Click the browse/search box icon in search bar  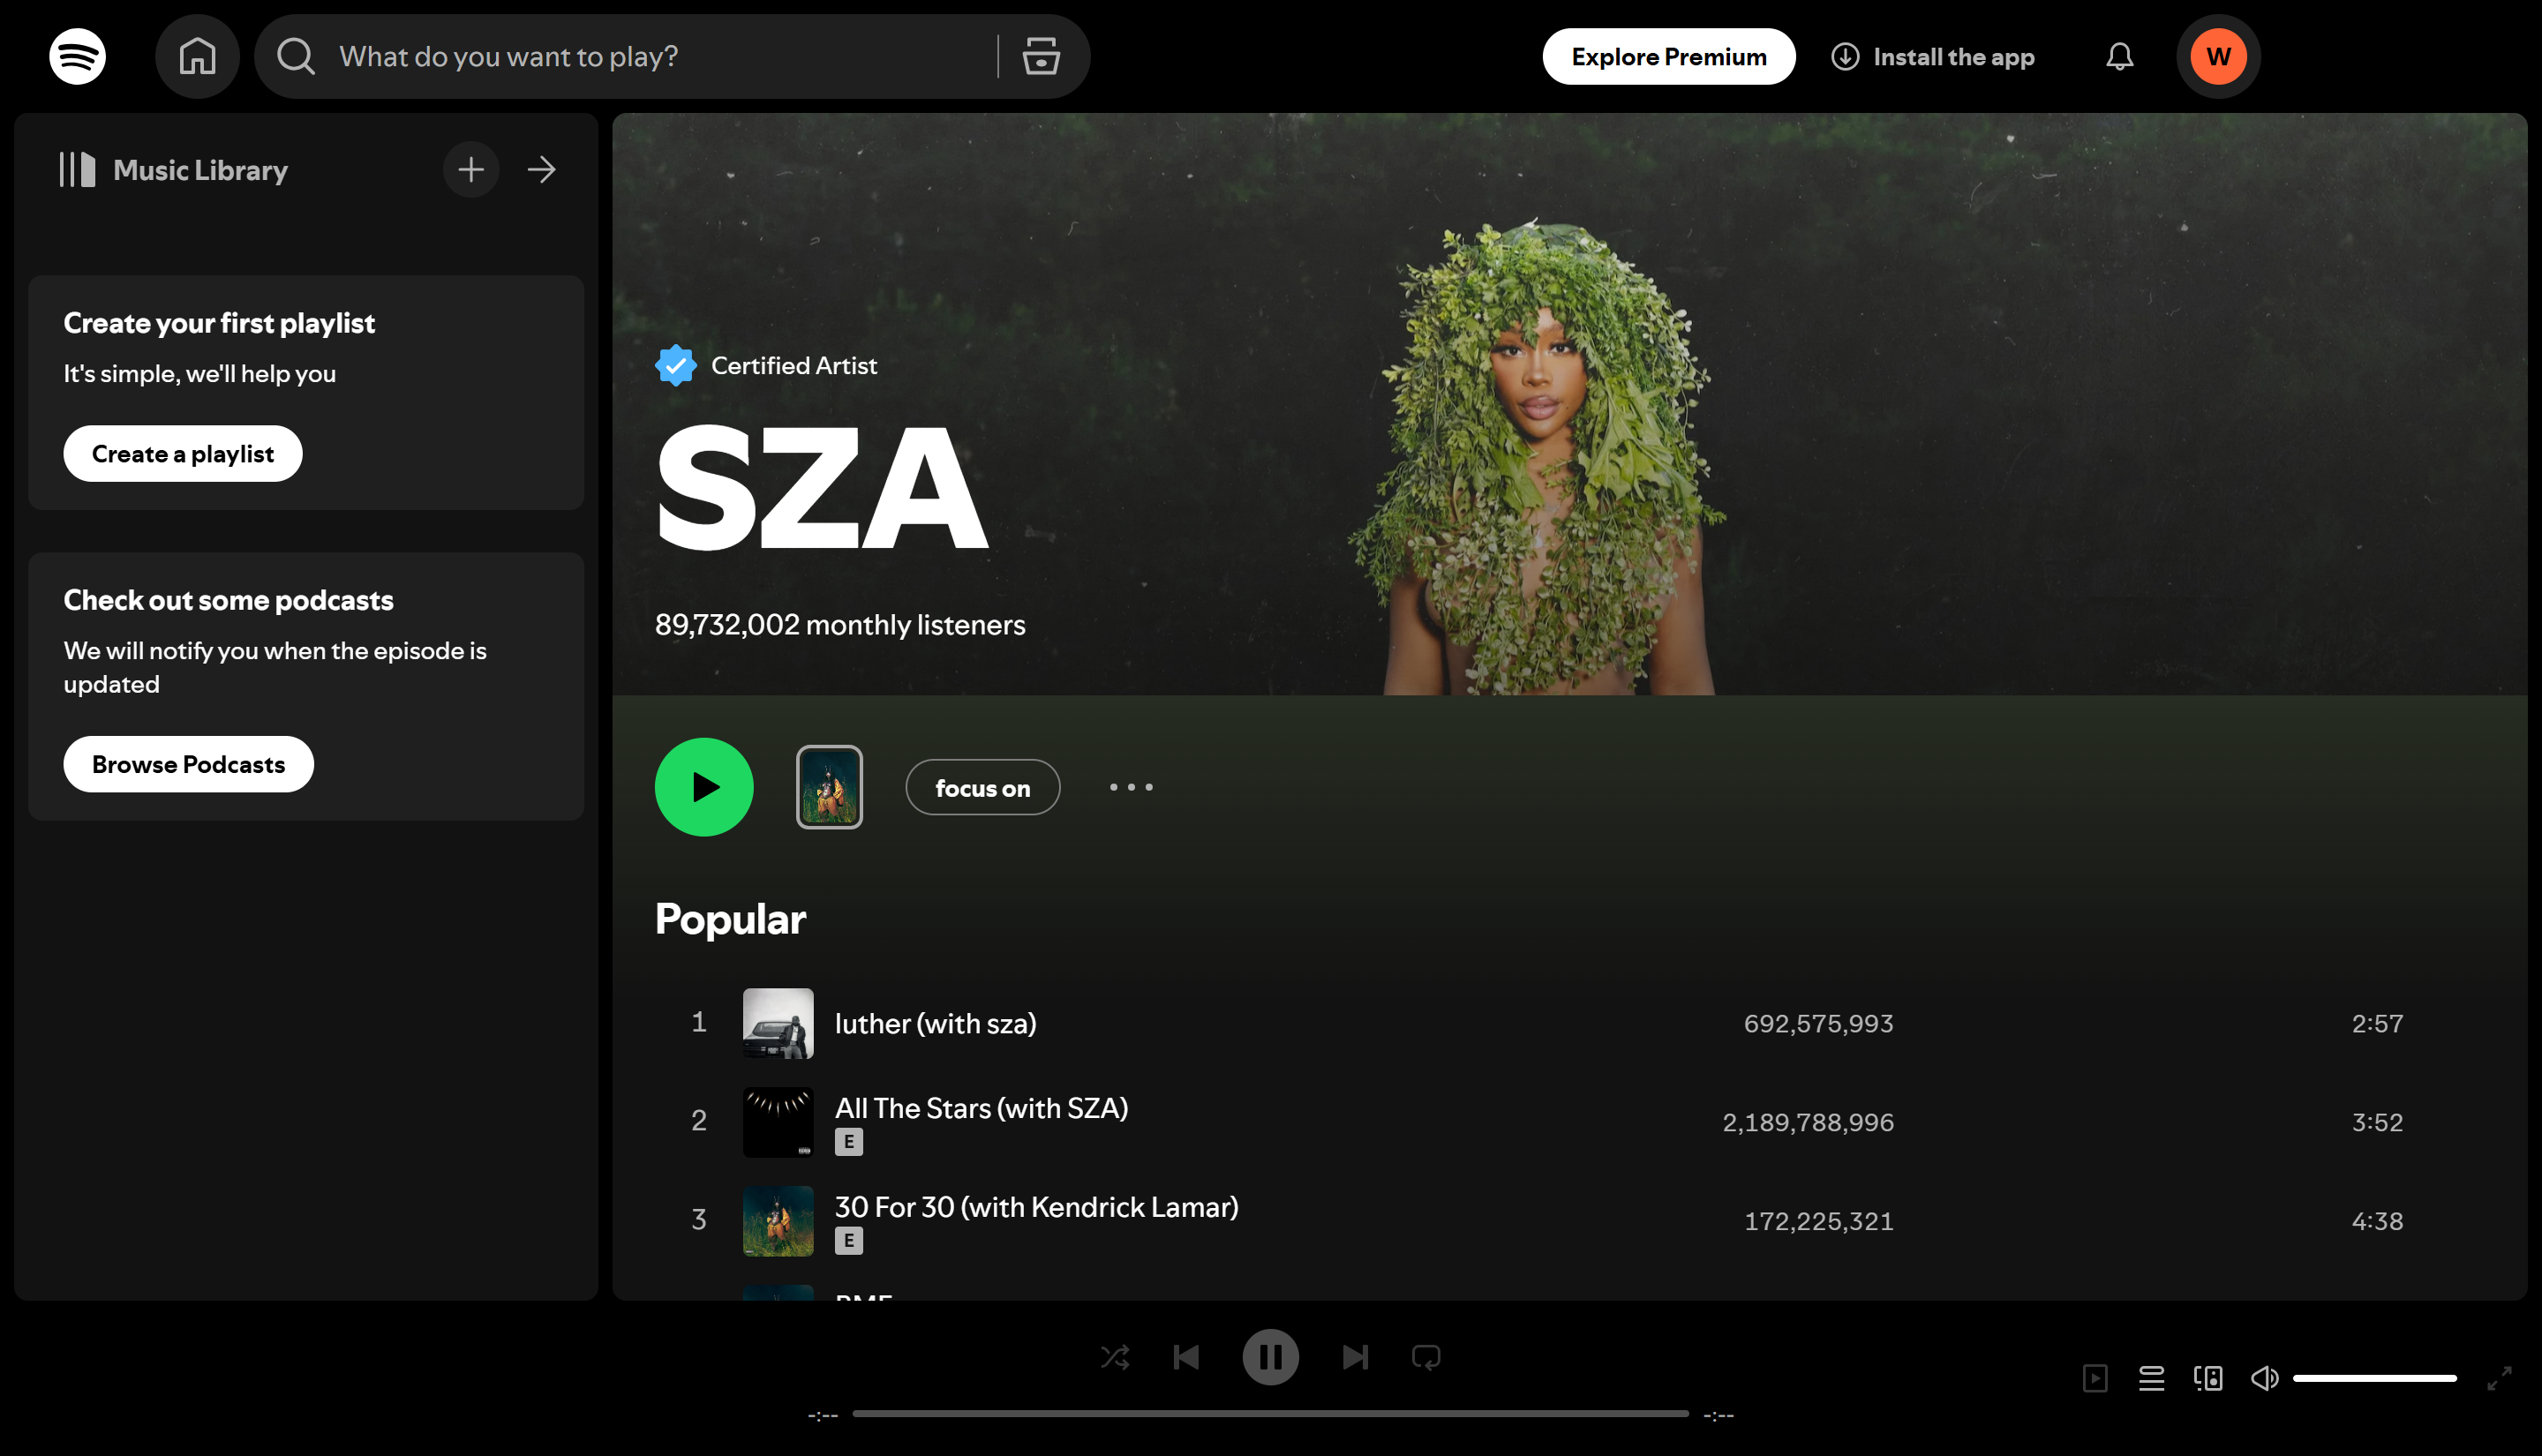tap(1041, 56)
